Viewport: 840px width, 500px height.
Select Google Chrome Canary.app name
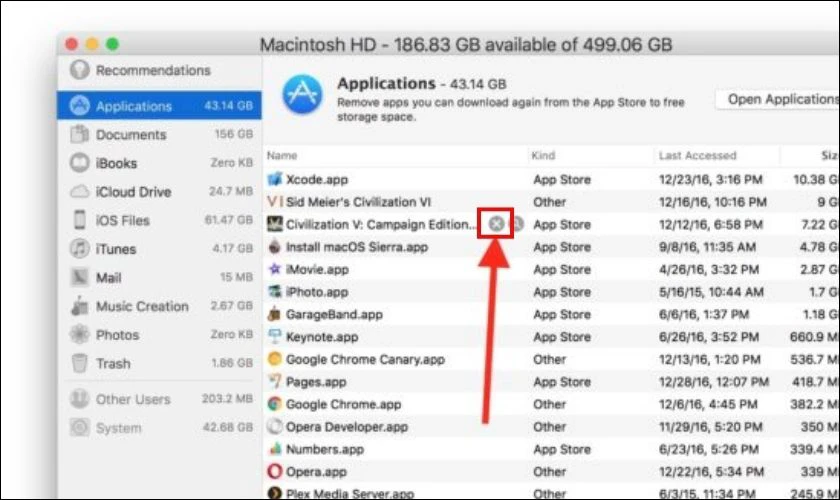365,360
